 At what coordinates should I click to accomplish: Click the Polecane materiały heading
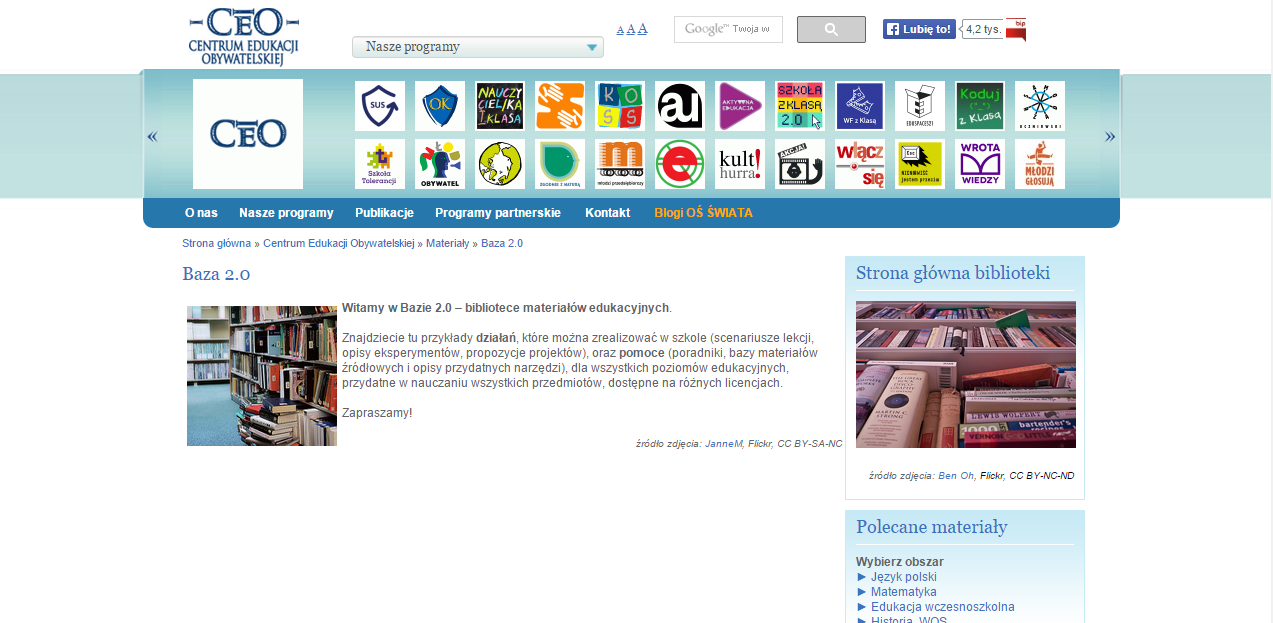pos(932,527)
